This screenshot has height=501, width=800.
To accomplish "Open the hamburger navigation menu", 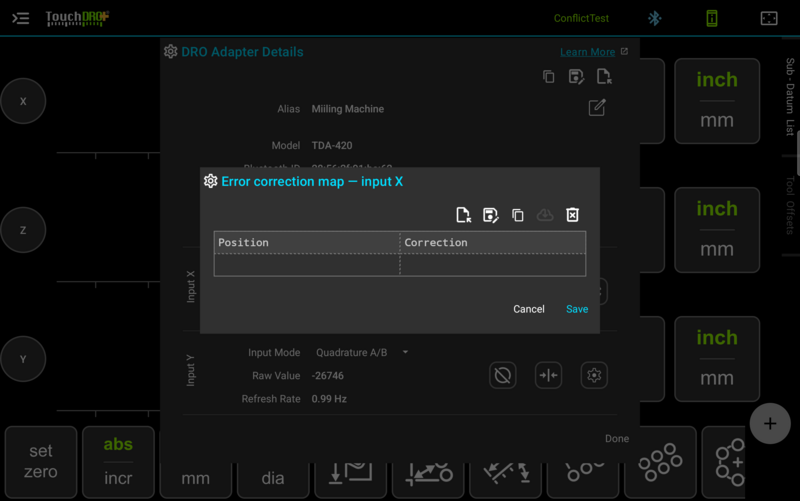I will pos(20,18).
